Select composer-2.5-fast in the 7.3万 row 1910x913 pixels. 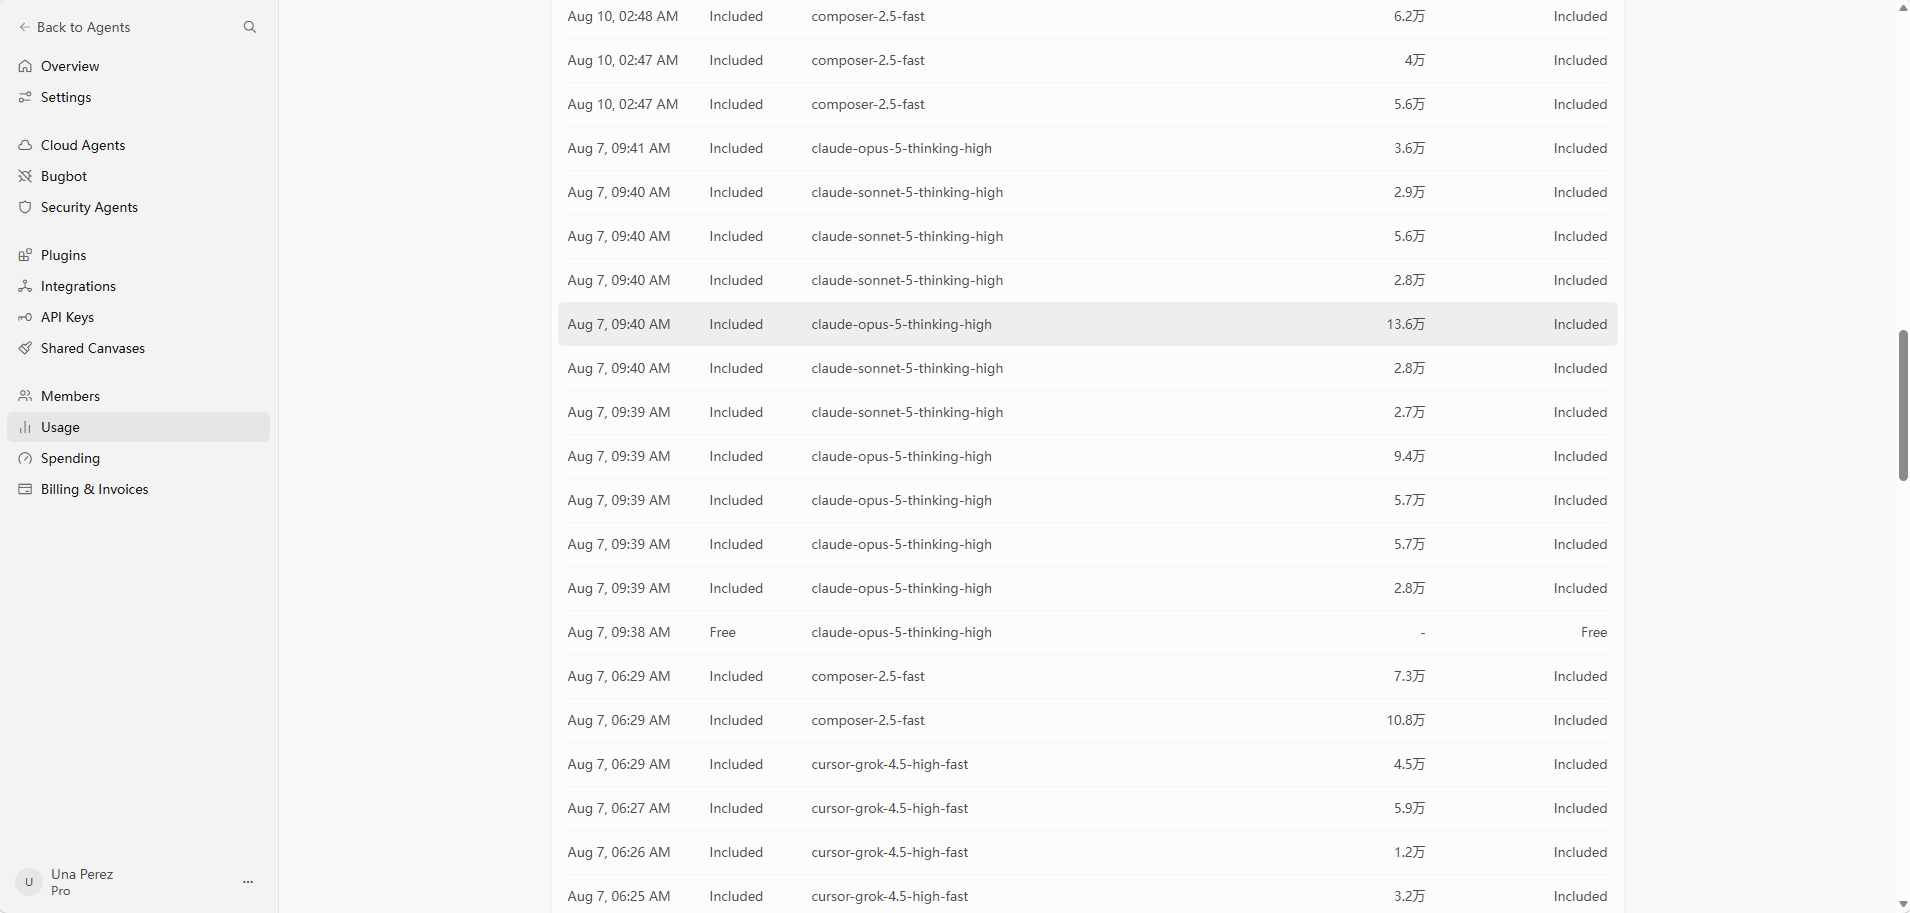[x=868, y=676]
